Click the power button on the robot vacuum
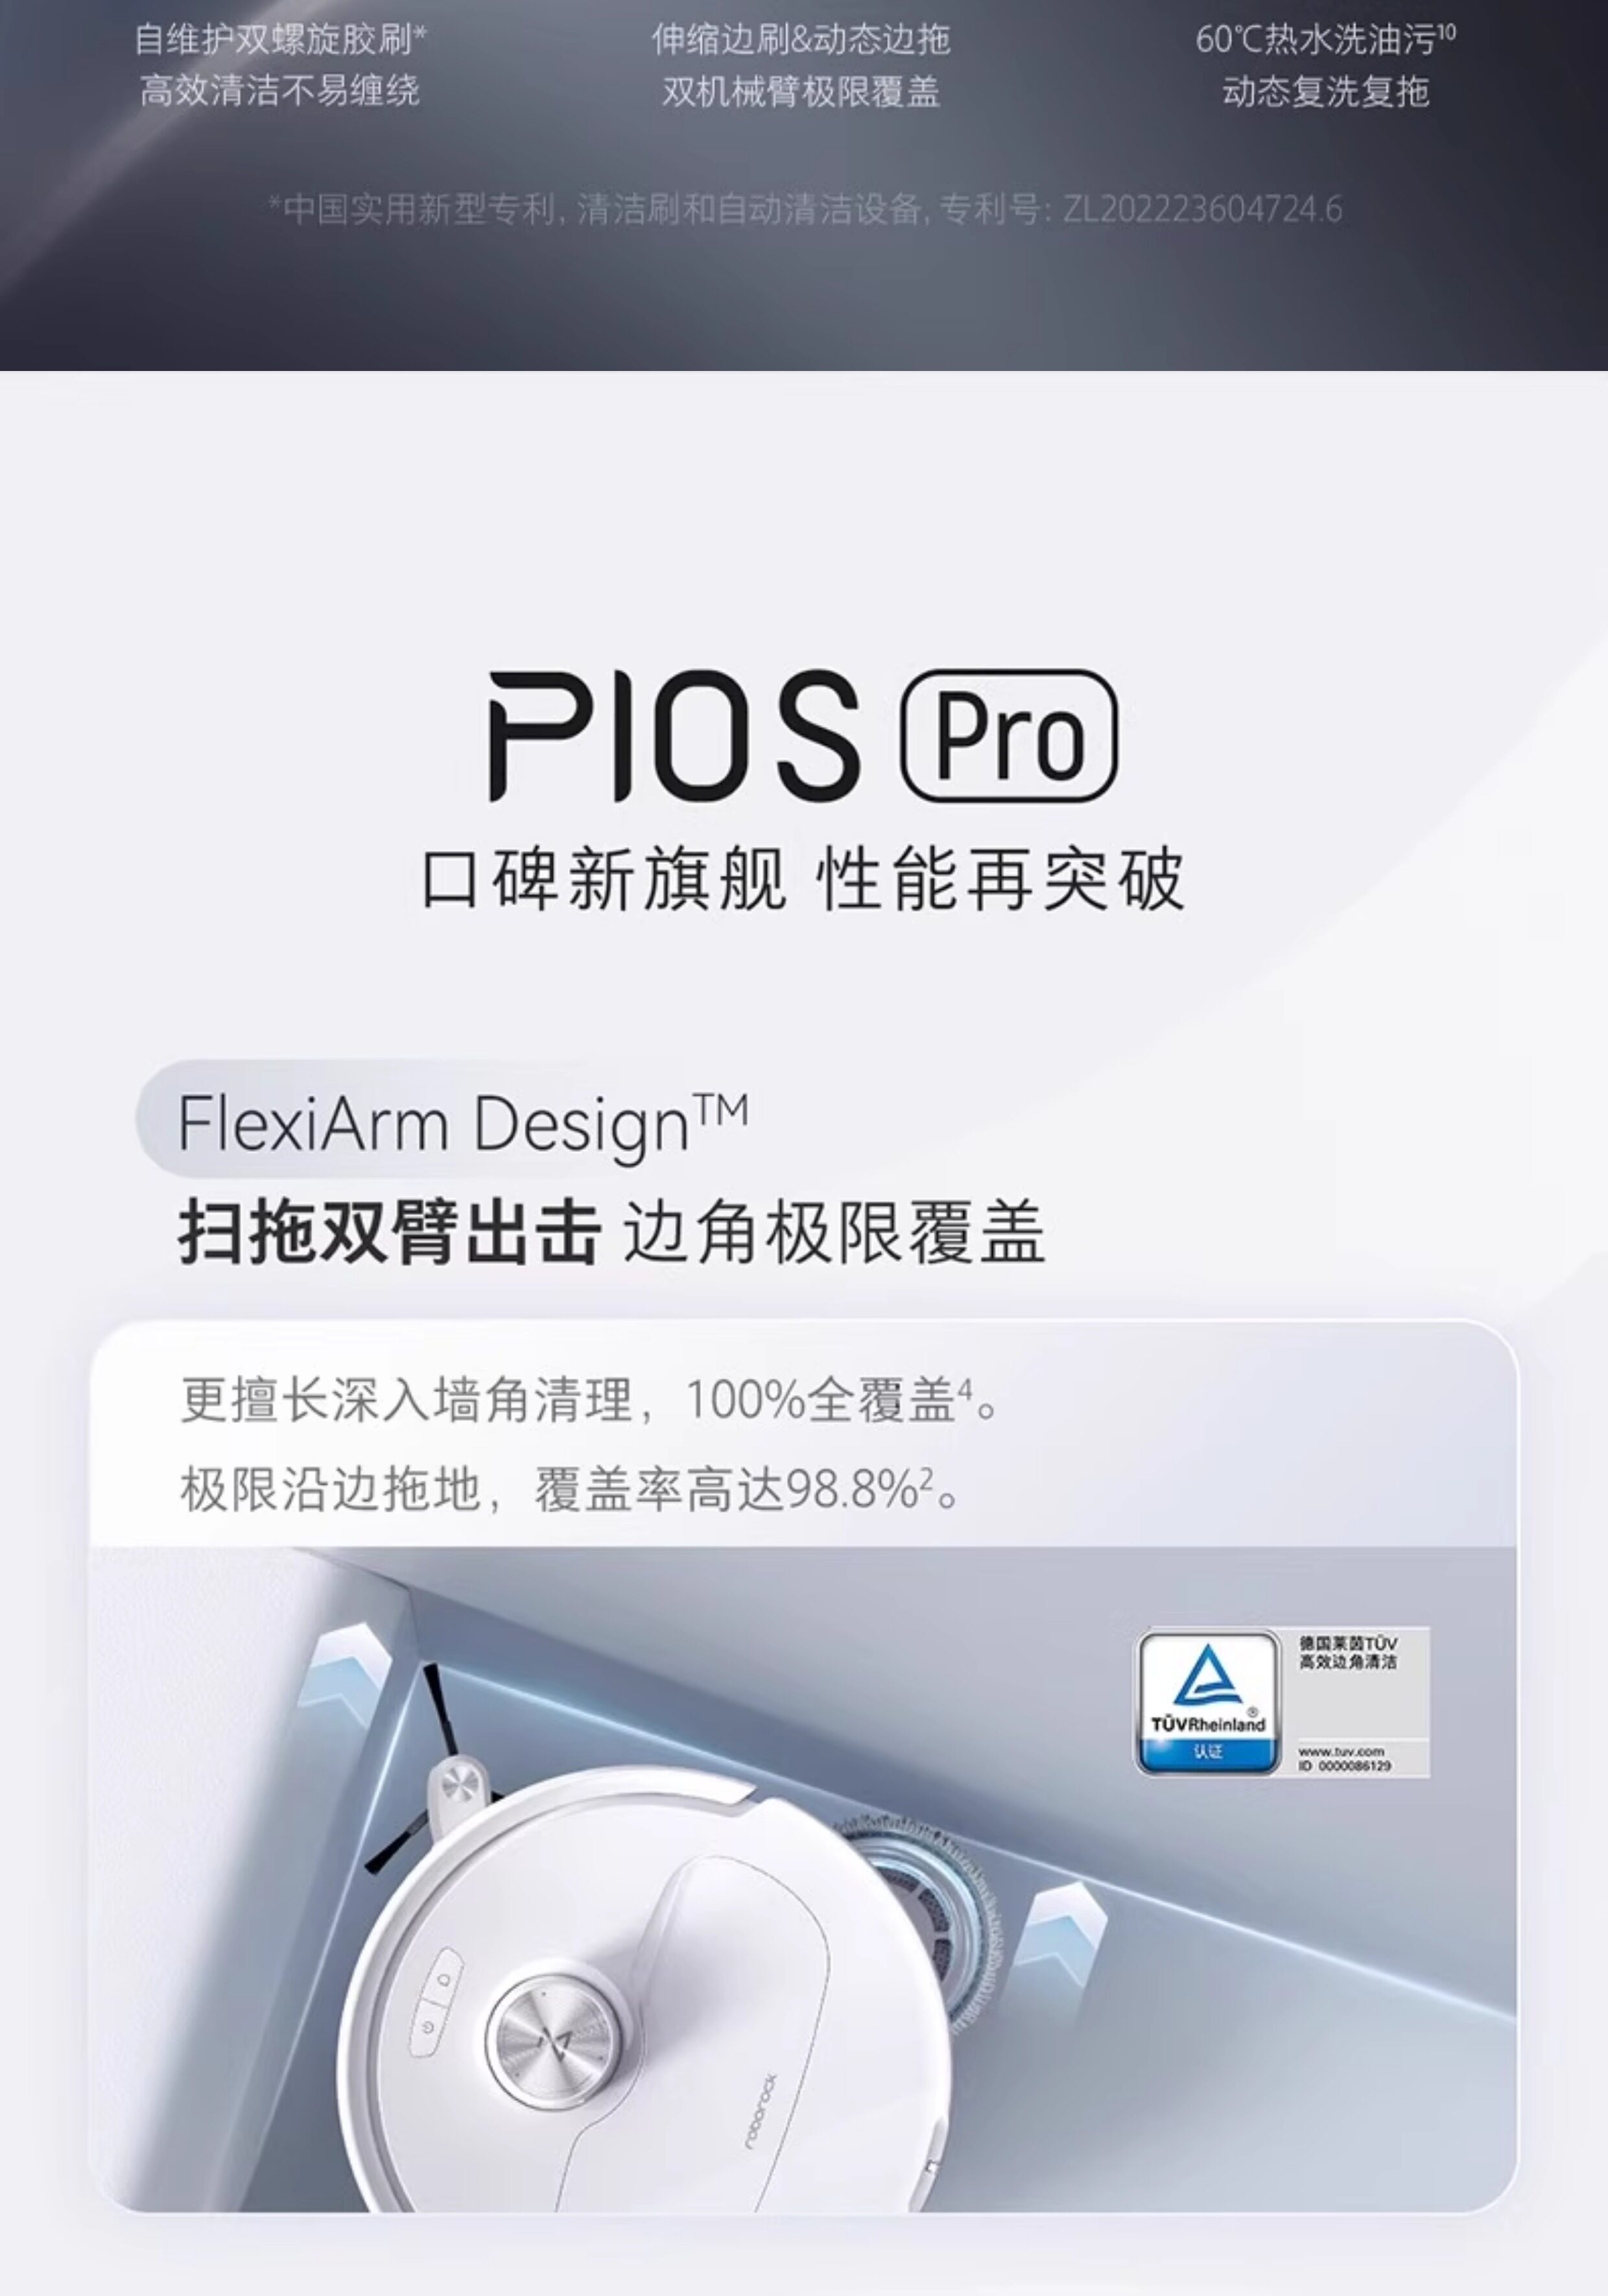 coord(429,2027)
